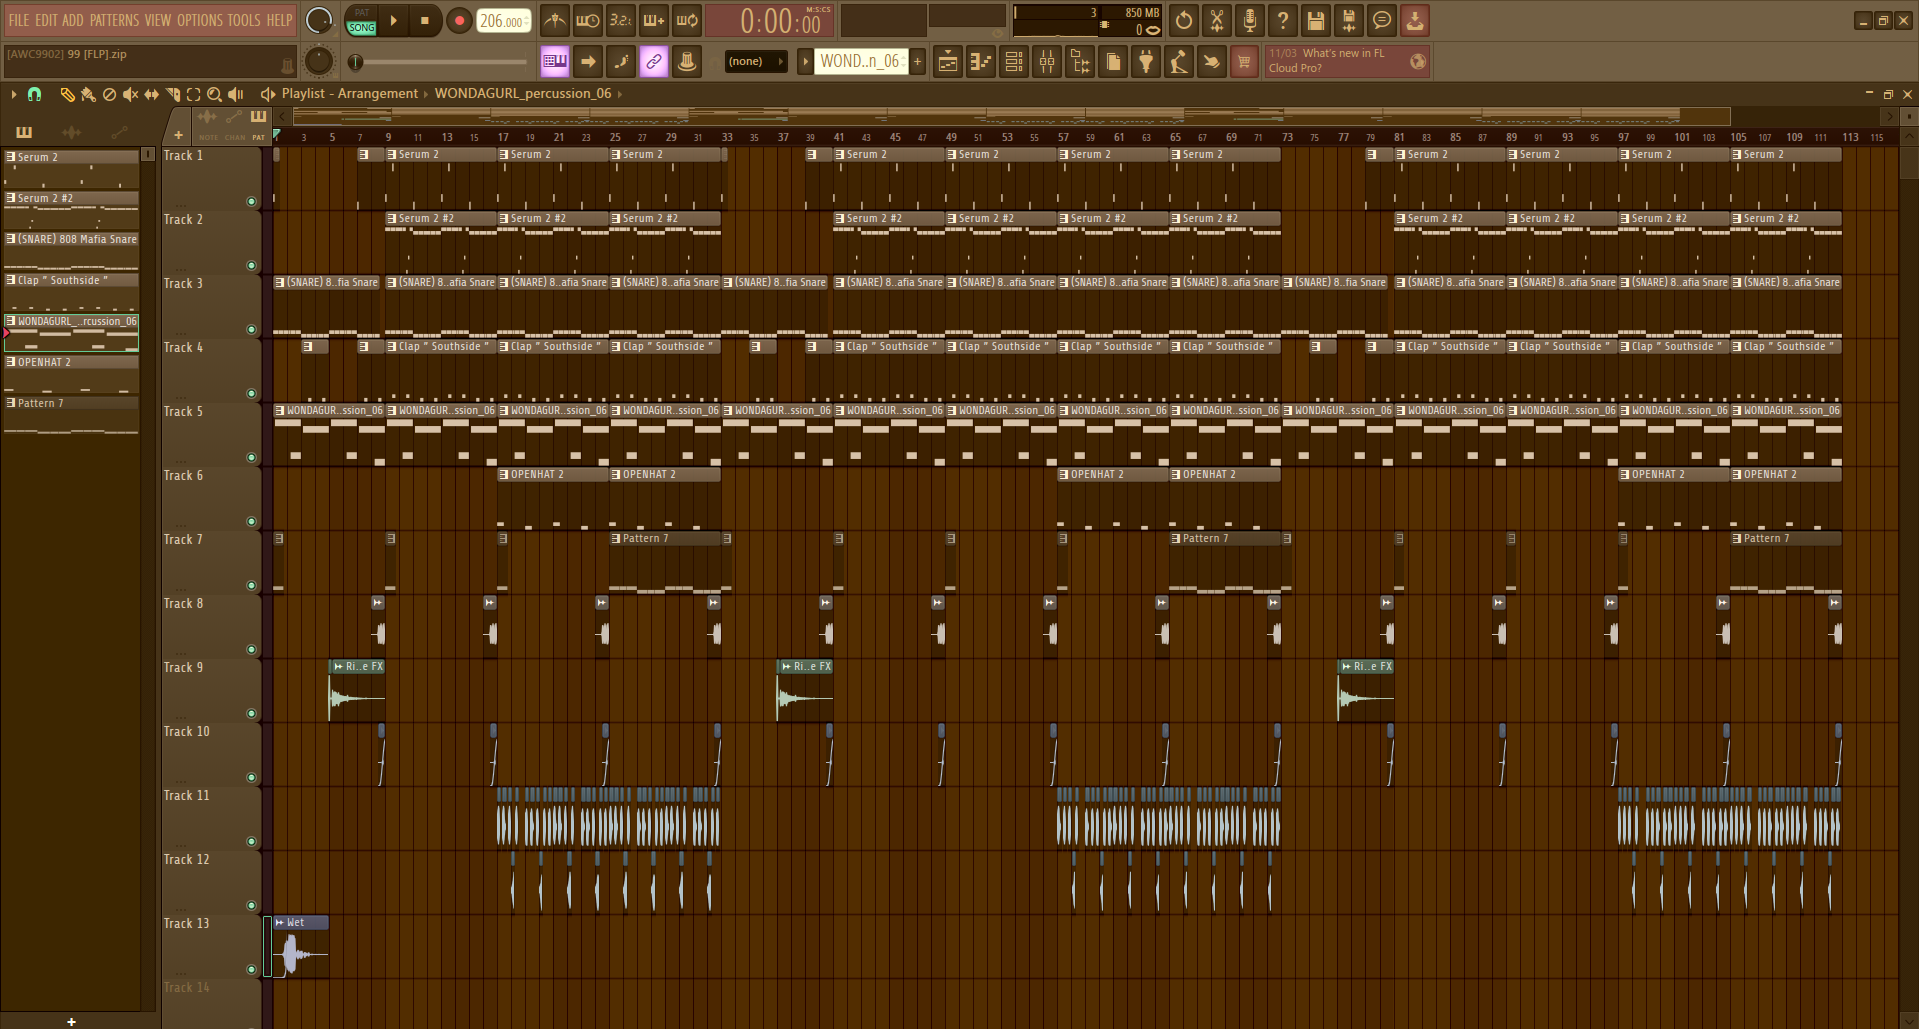Click the undo history icon

[1184, 20]
